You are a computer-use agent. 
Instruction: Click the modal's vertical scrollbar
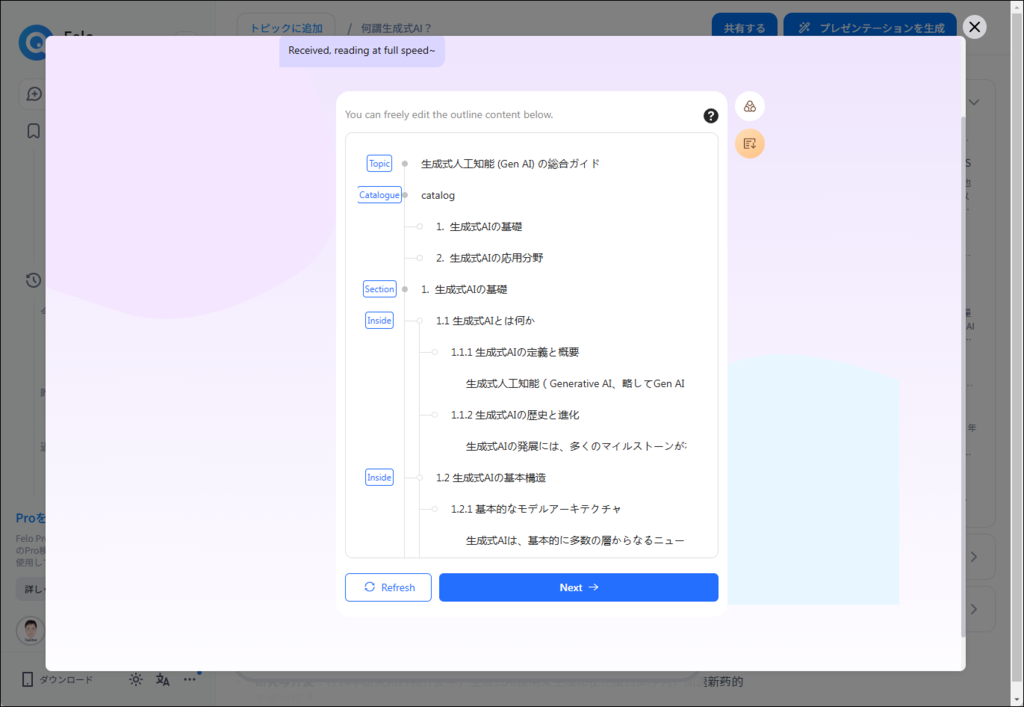pyautogui.click(x=963, y=377)
